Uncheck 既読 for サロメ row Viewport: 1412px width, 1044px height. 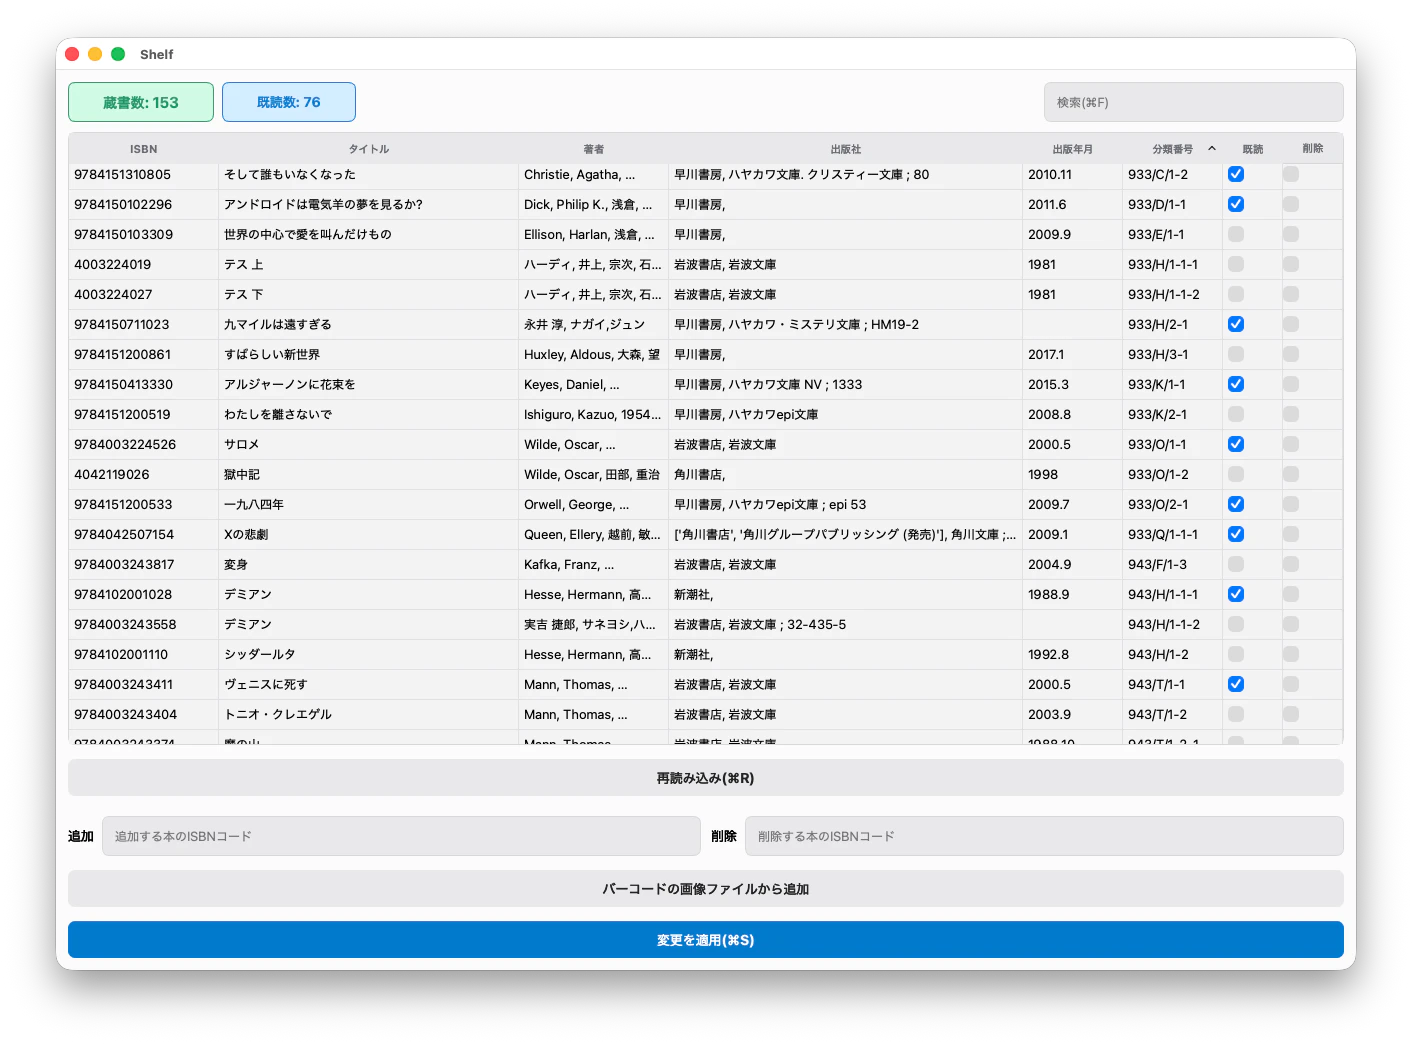click(x=1236, y=444)
